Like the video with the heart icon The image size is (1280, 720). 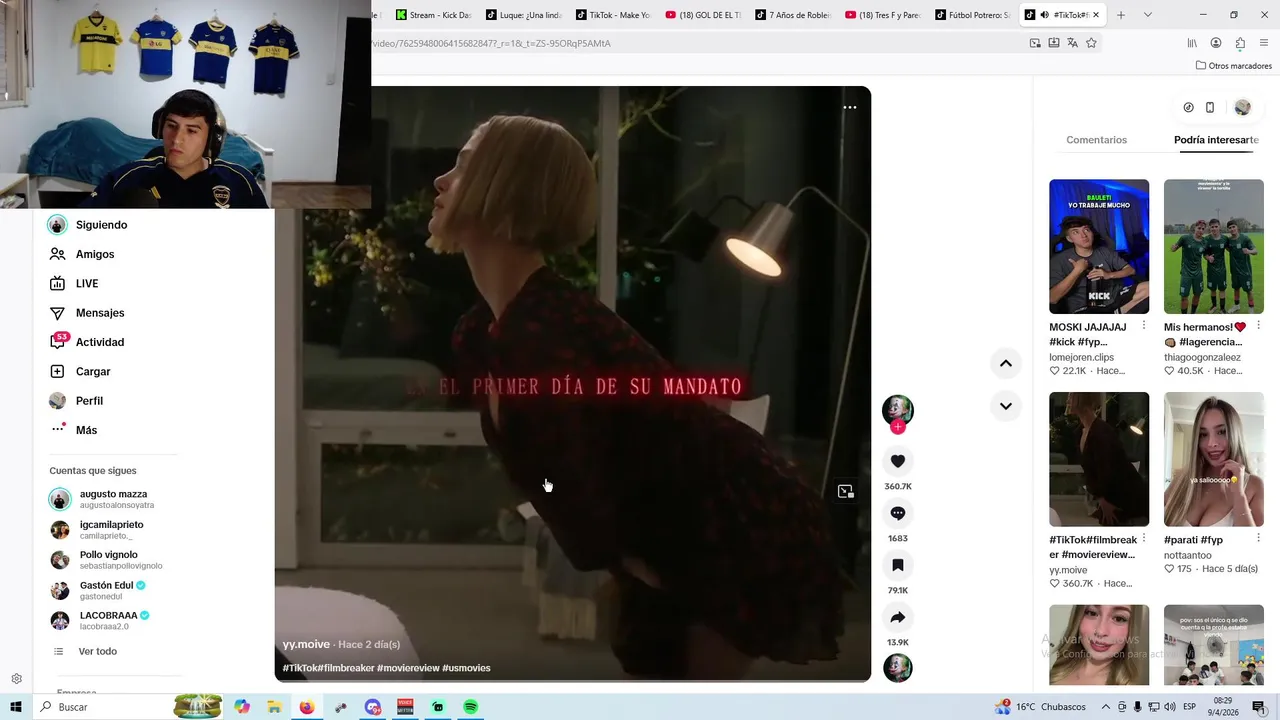[x=898, y=461]
